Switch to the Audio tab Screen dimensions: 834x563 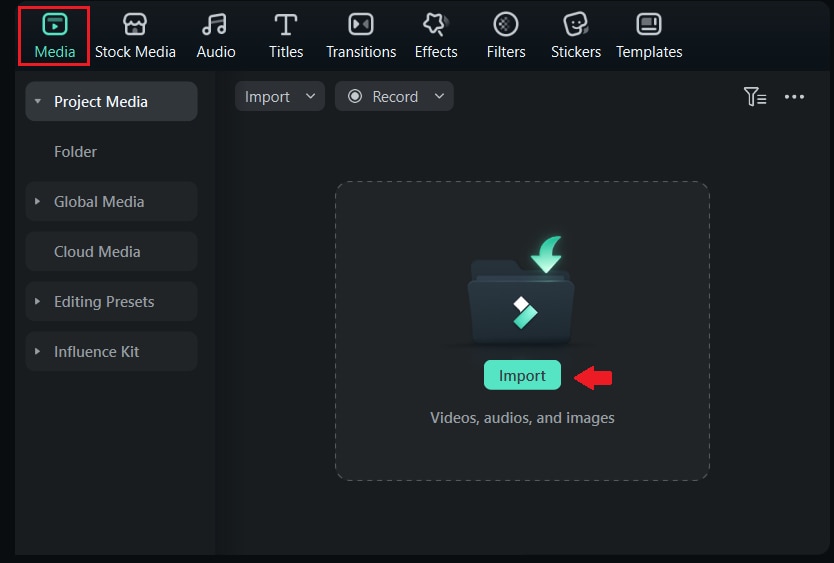215,36
